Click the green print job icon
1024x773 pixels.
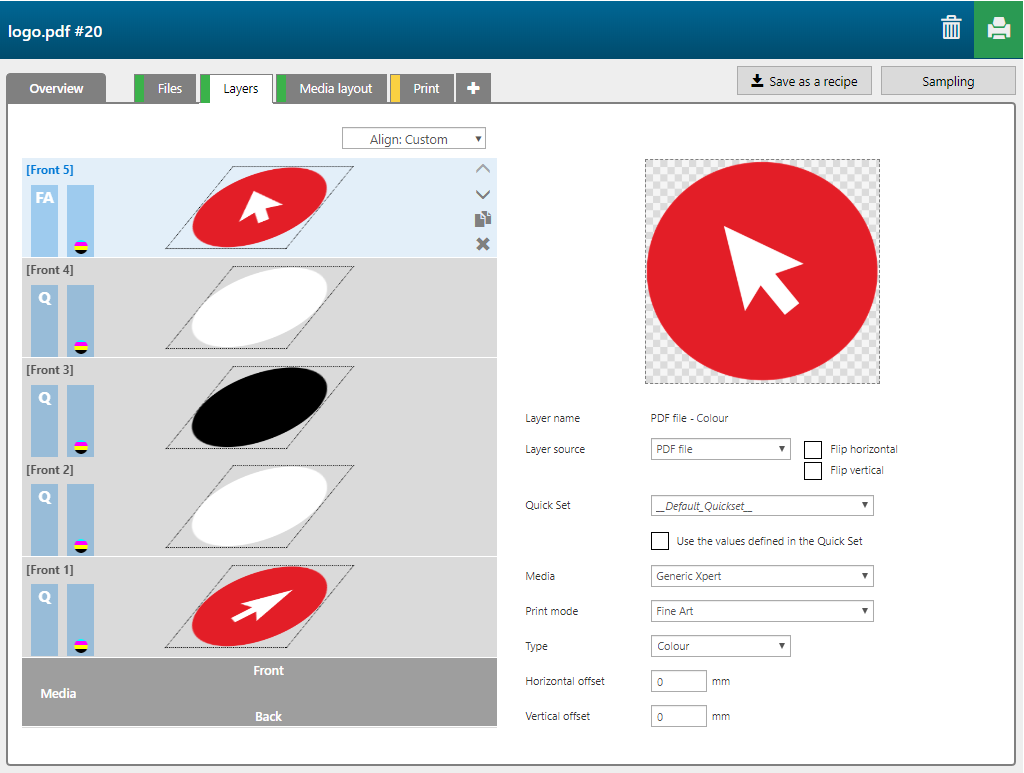point(999,29)
